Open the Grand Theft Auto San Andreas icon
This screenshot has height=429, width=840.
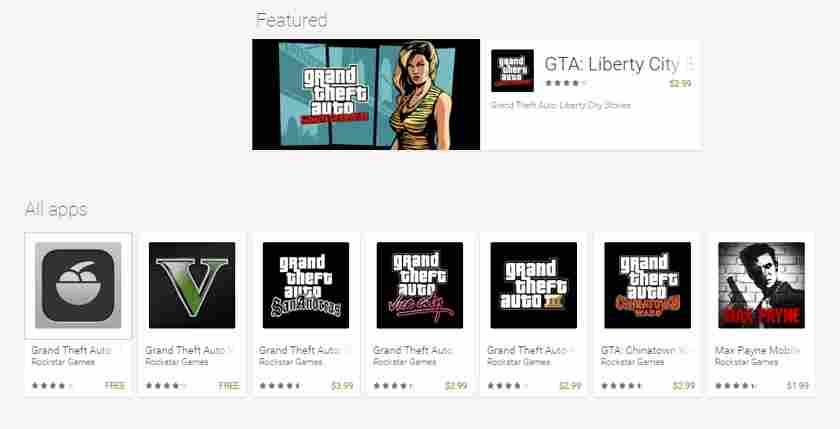coord(306,285)
